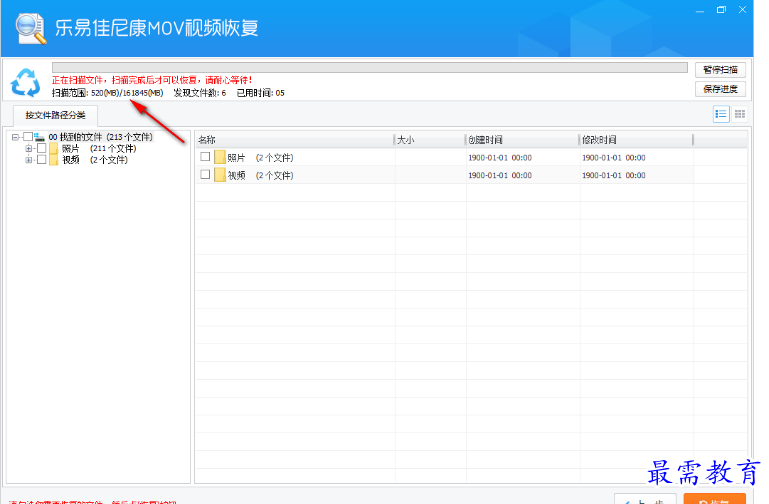Click the drive icon next to 找到的文件
769x504 pixels.
point(40,137)
